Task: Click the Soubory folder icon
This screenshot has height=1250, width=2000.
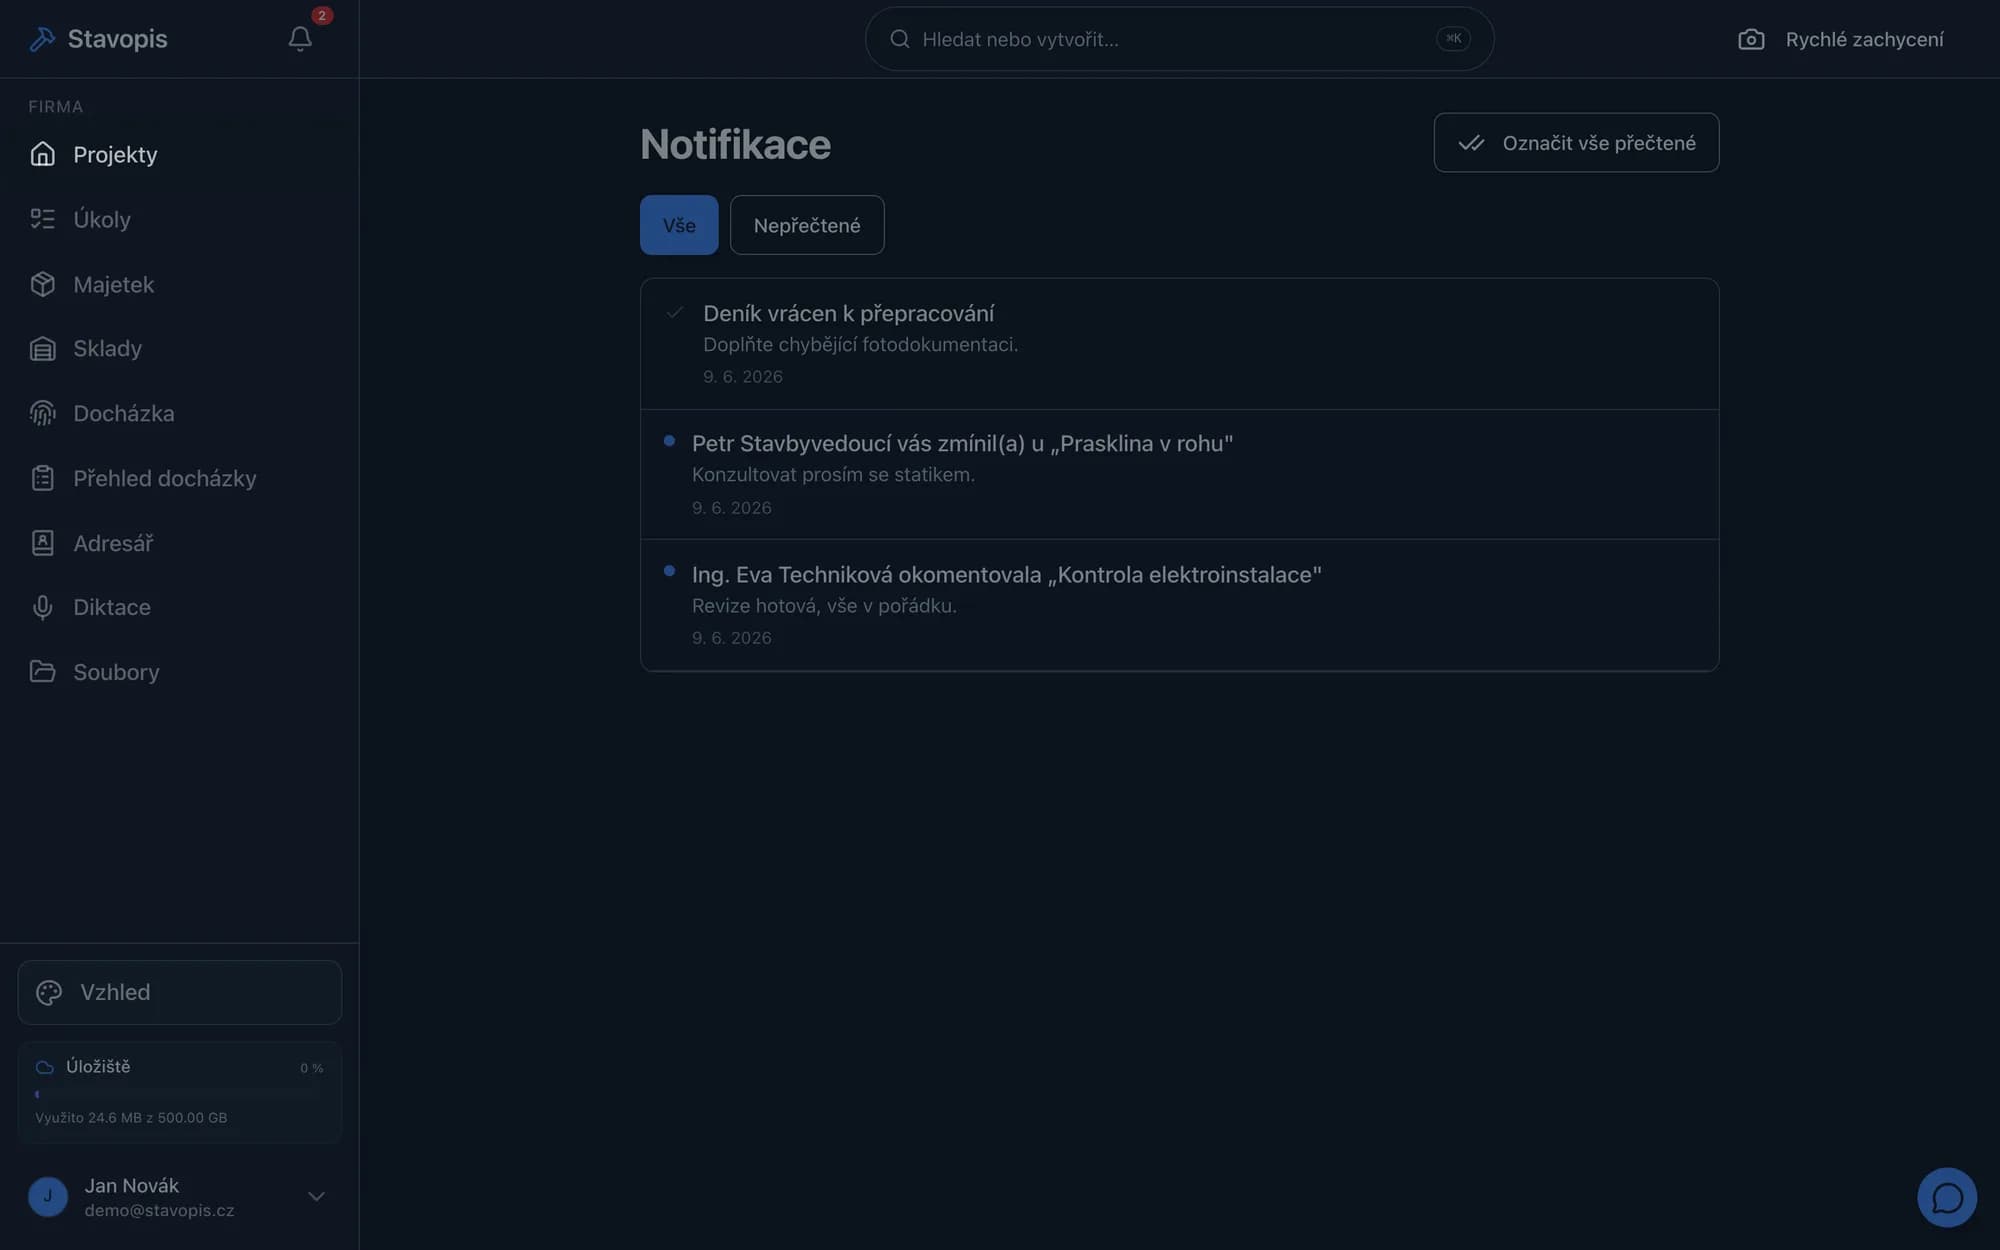Action: (42, 672)
